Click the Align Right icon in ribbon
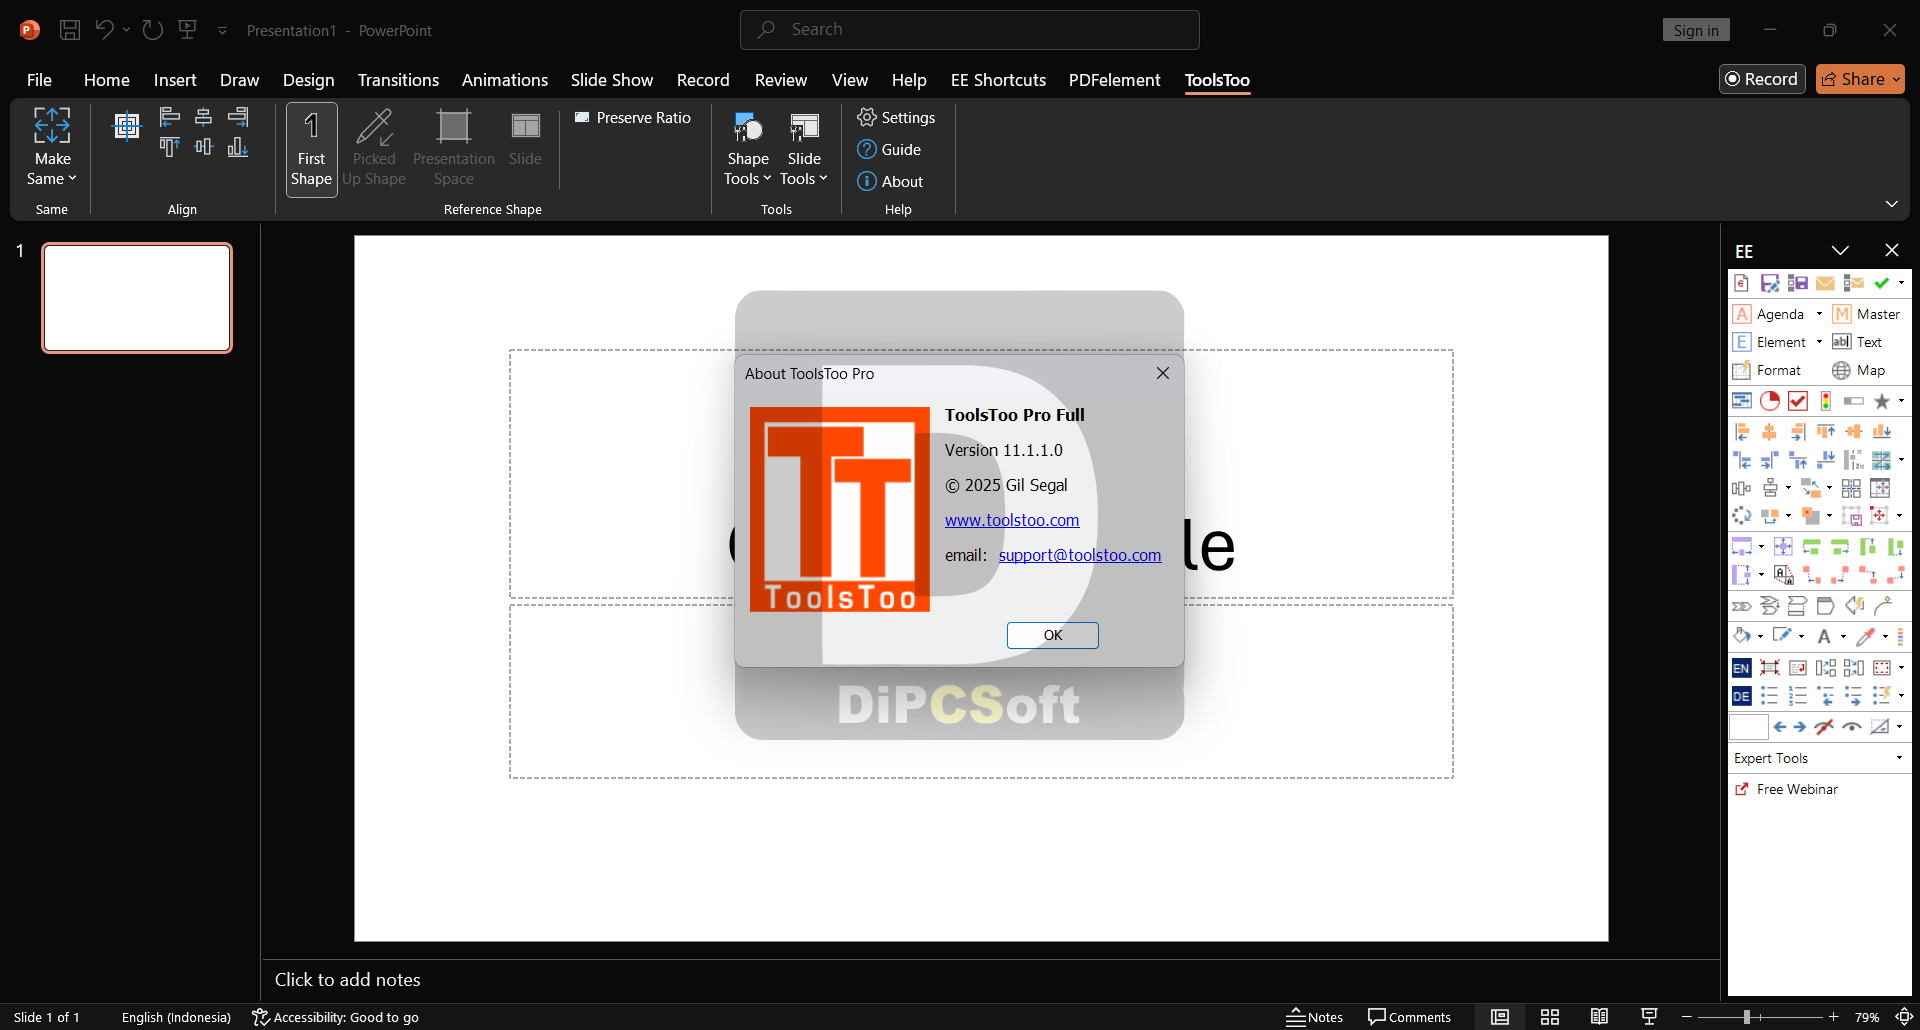Image resolution: width=1920 pixels, height=1030 pixels. (x=238, y=117)
